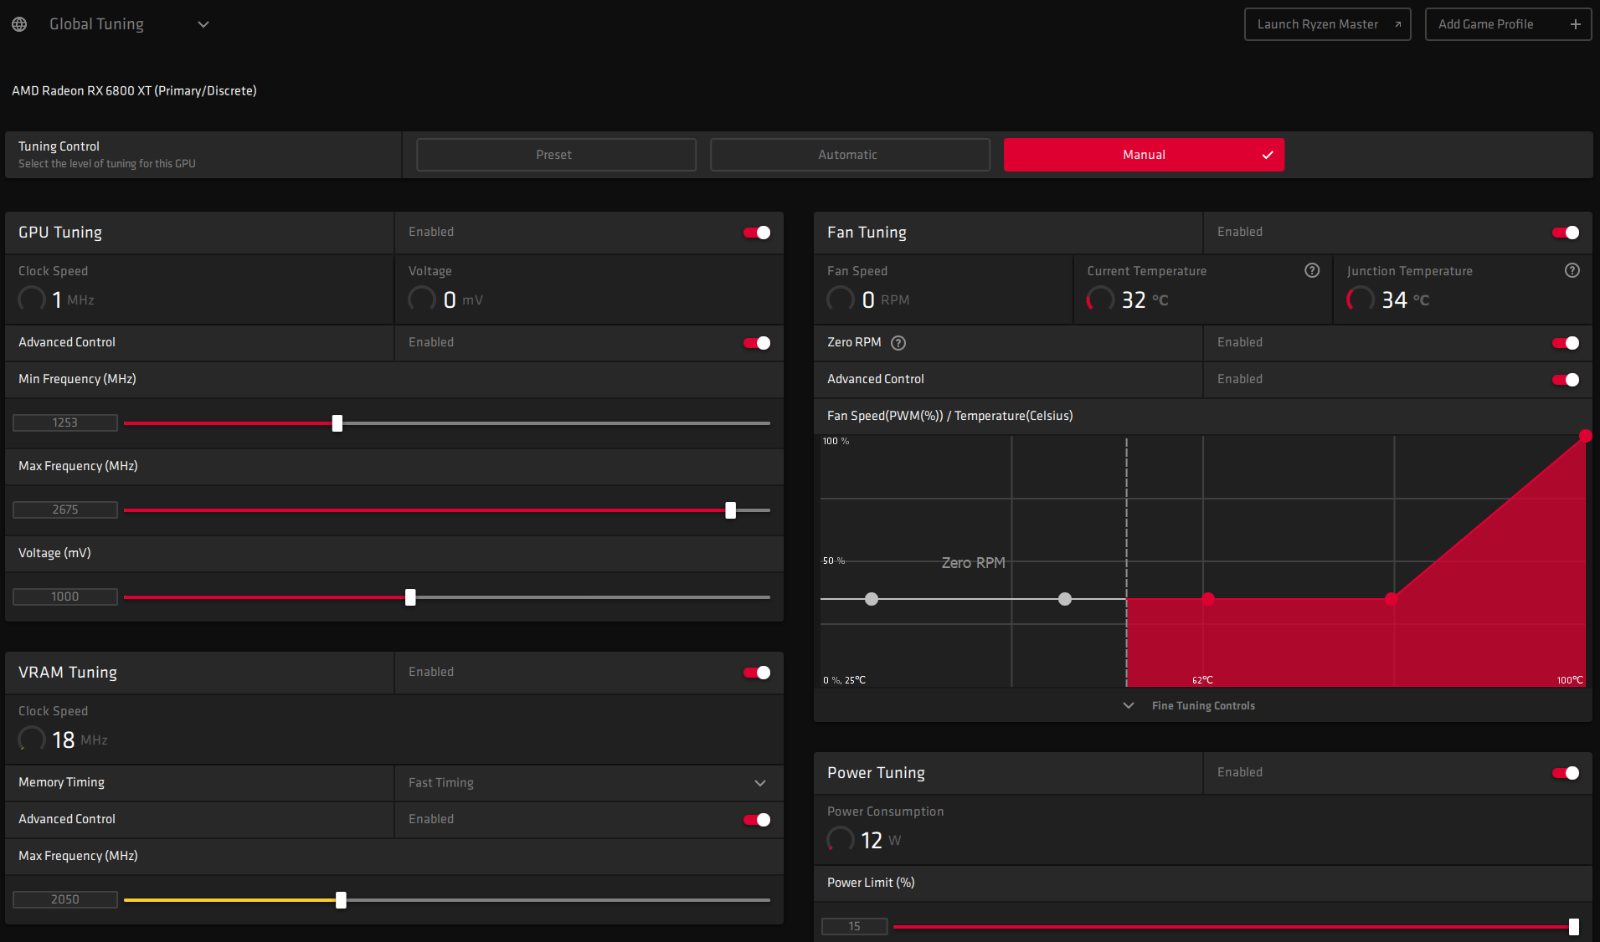This screenshot has height=942, width=1600.
Task: Click the fan curve point near 62°C
Action: tap(1208, 599)
